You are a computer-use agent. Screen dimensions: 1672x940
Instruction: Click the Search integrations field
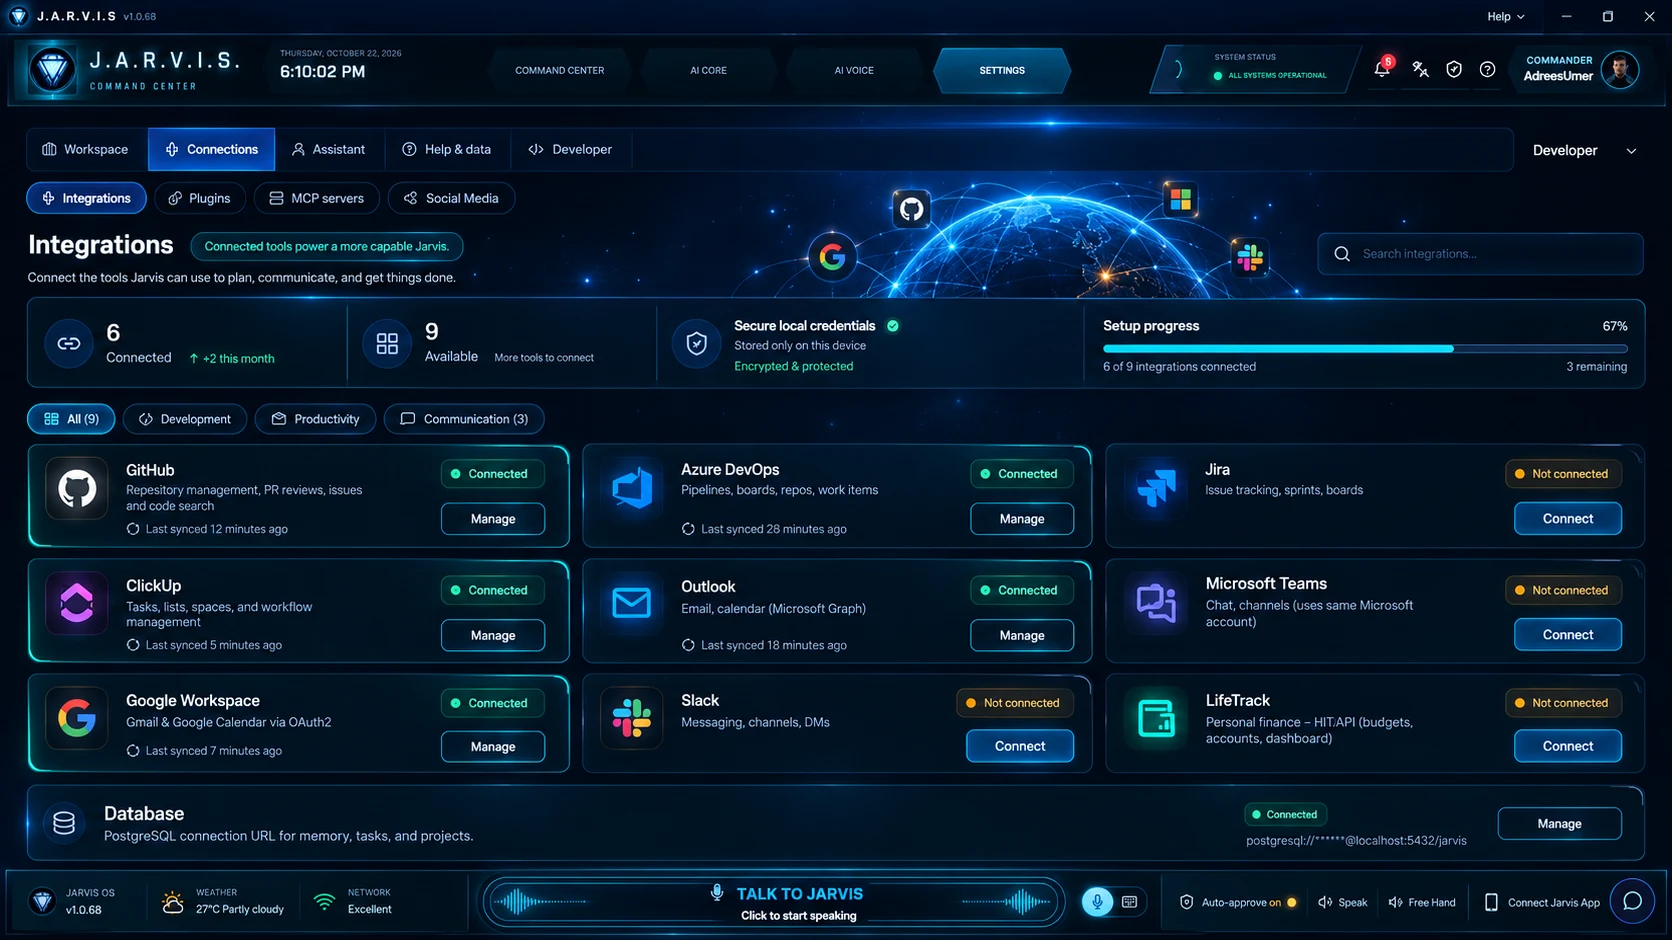1480,254
